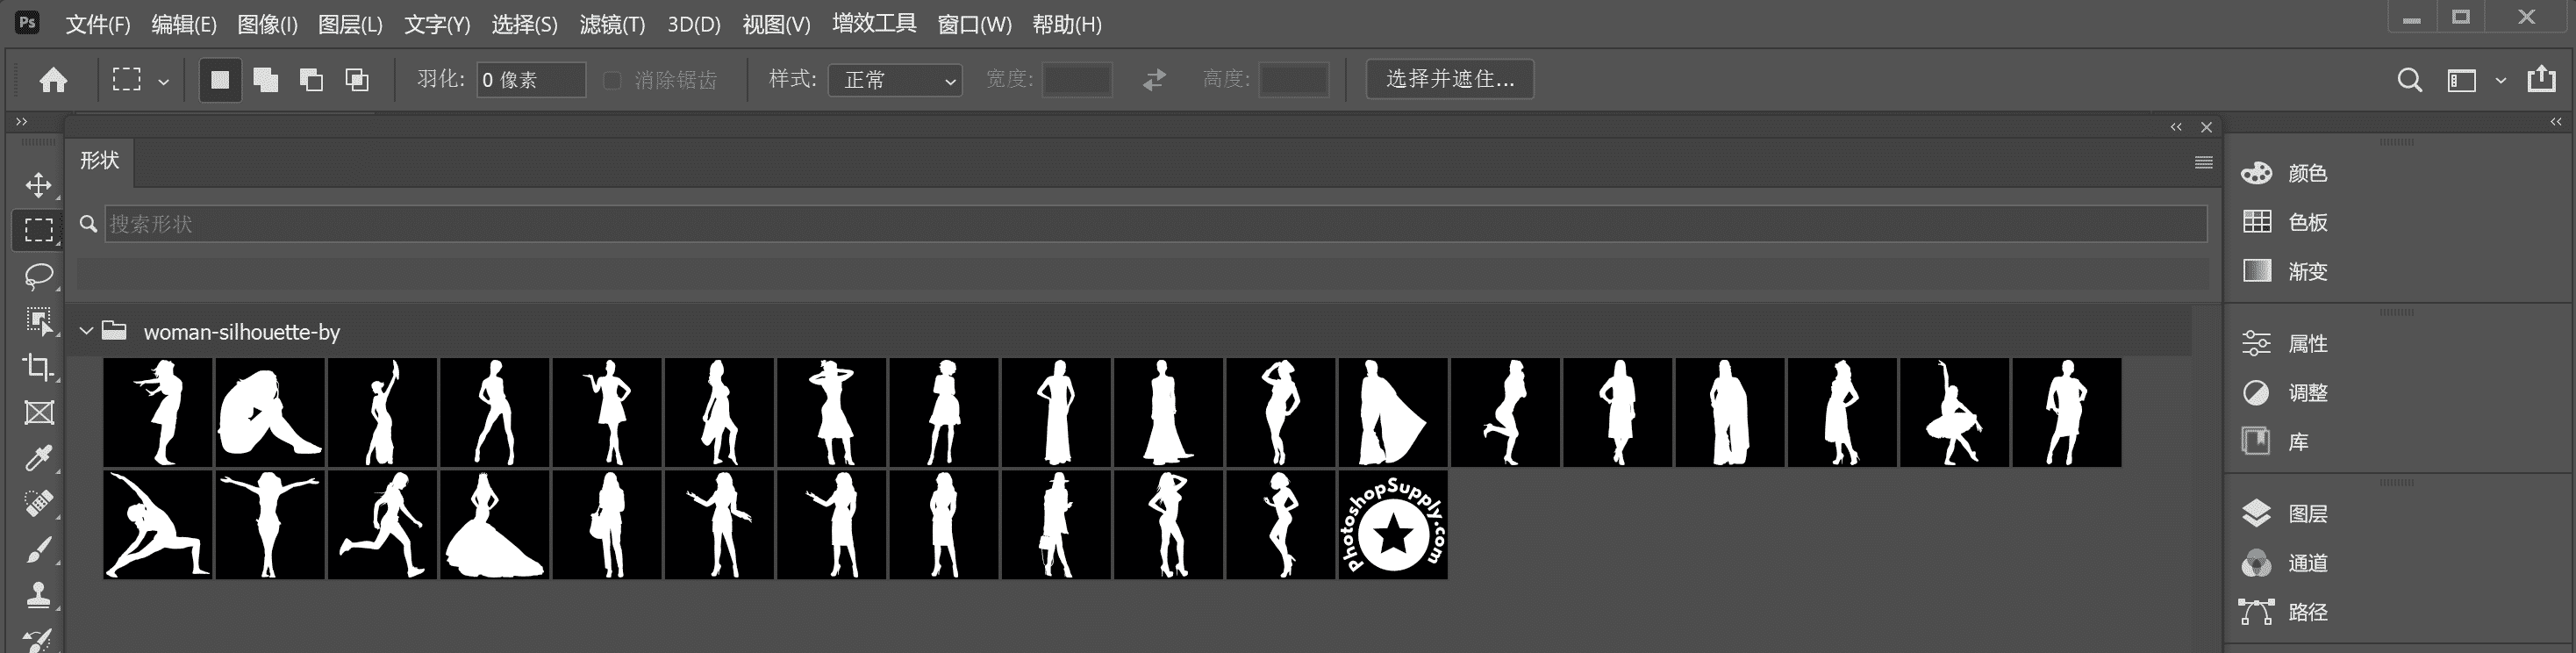The width and height of the screenshot is (2576, 653).
Task: Select the Crop tool
Action: click(x=38, y=367)
